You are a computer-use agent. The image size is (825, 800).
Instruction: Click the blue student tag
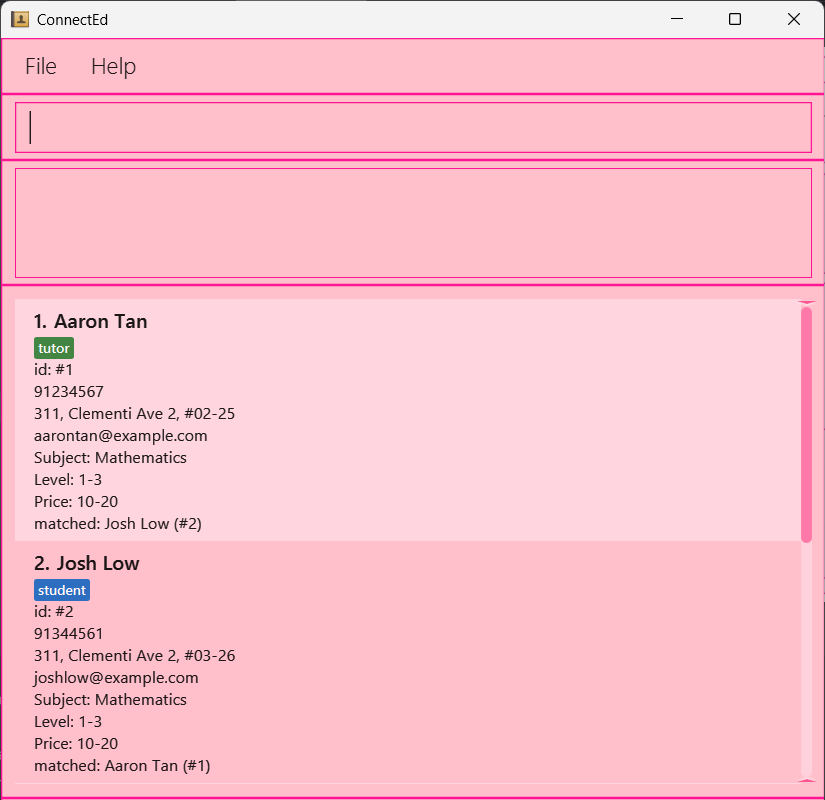[62, 590]
